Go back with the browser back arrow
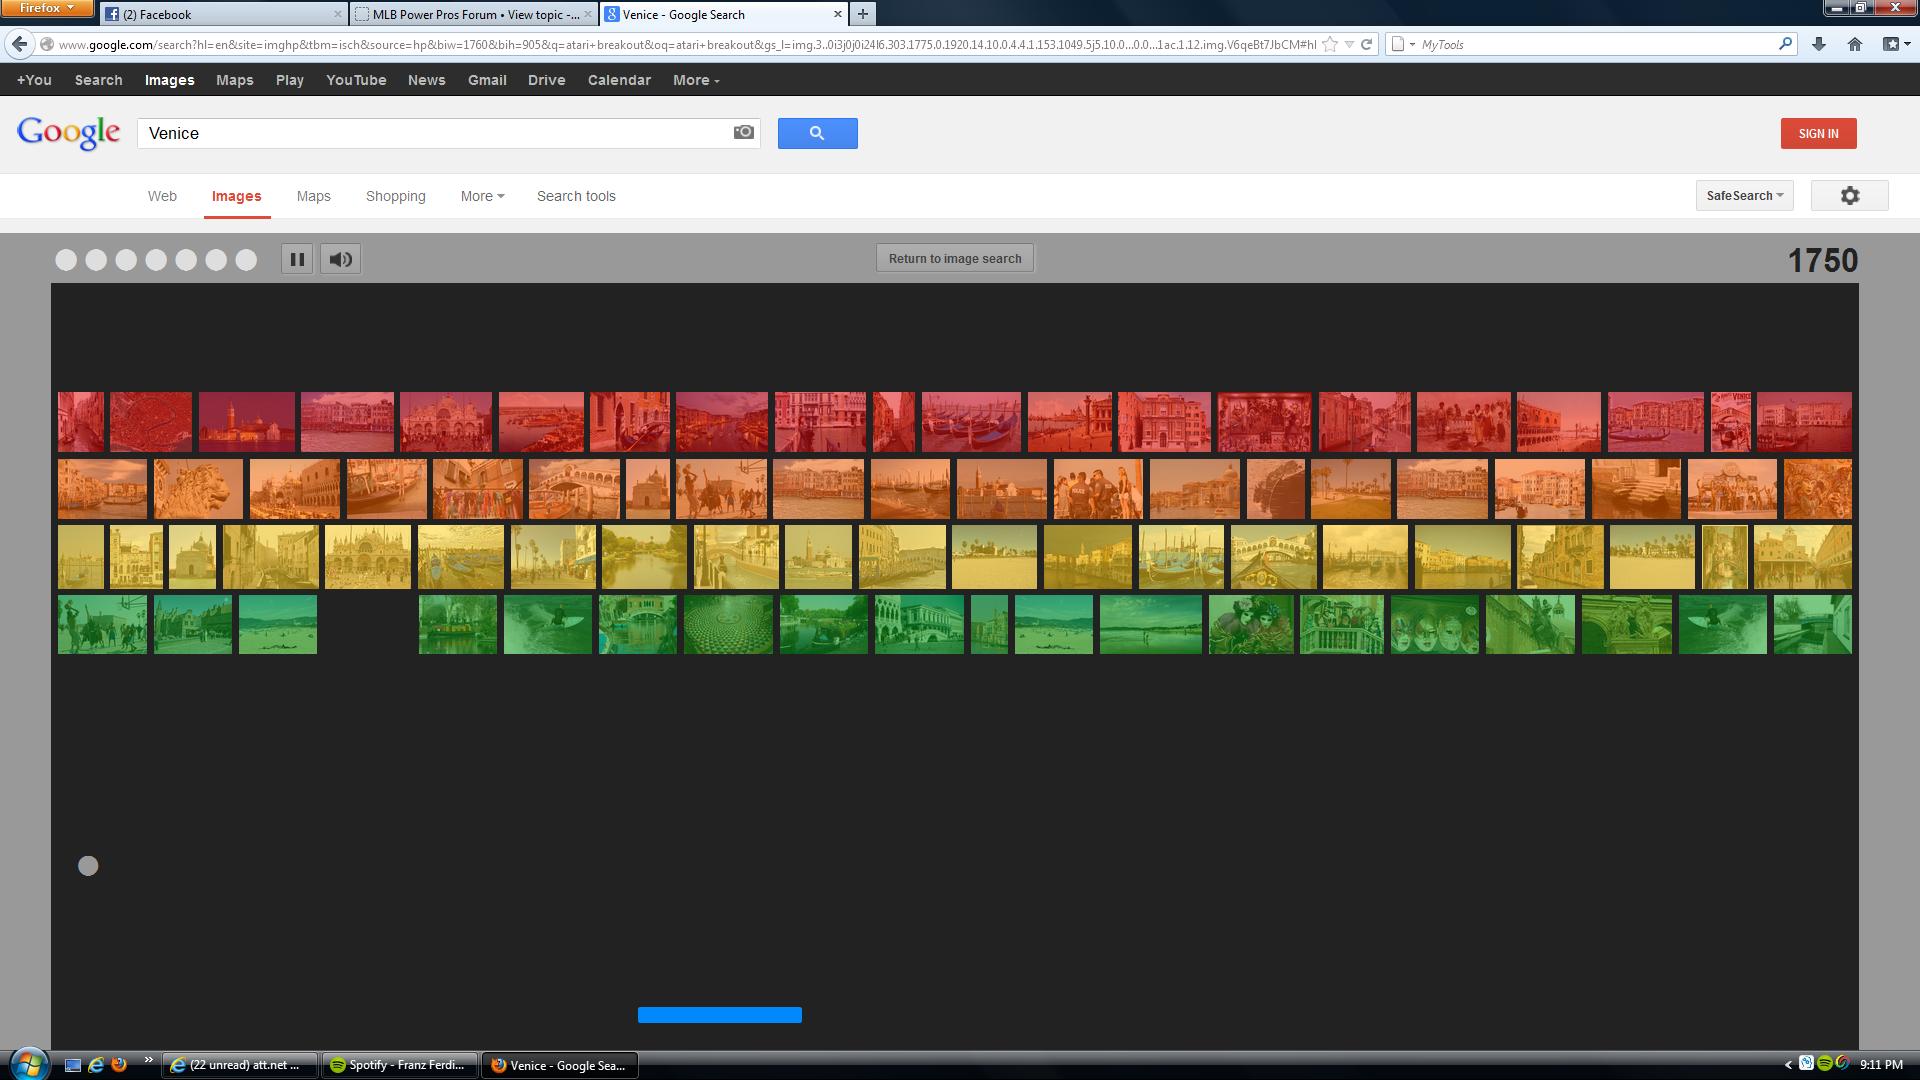1920x1080 pixels. (19, 44)
